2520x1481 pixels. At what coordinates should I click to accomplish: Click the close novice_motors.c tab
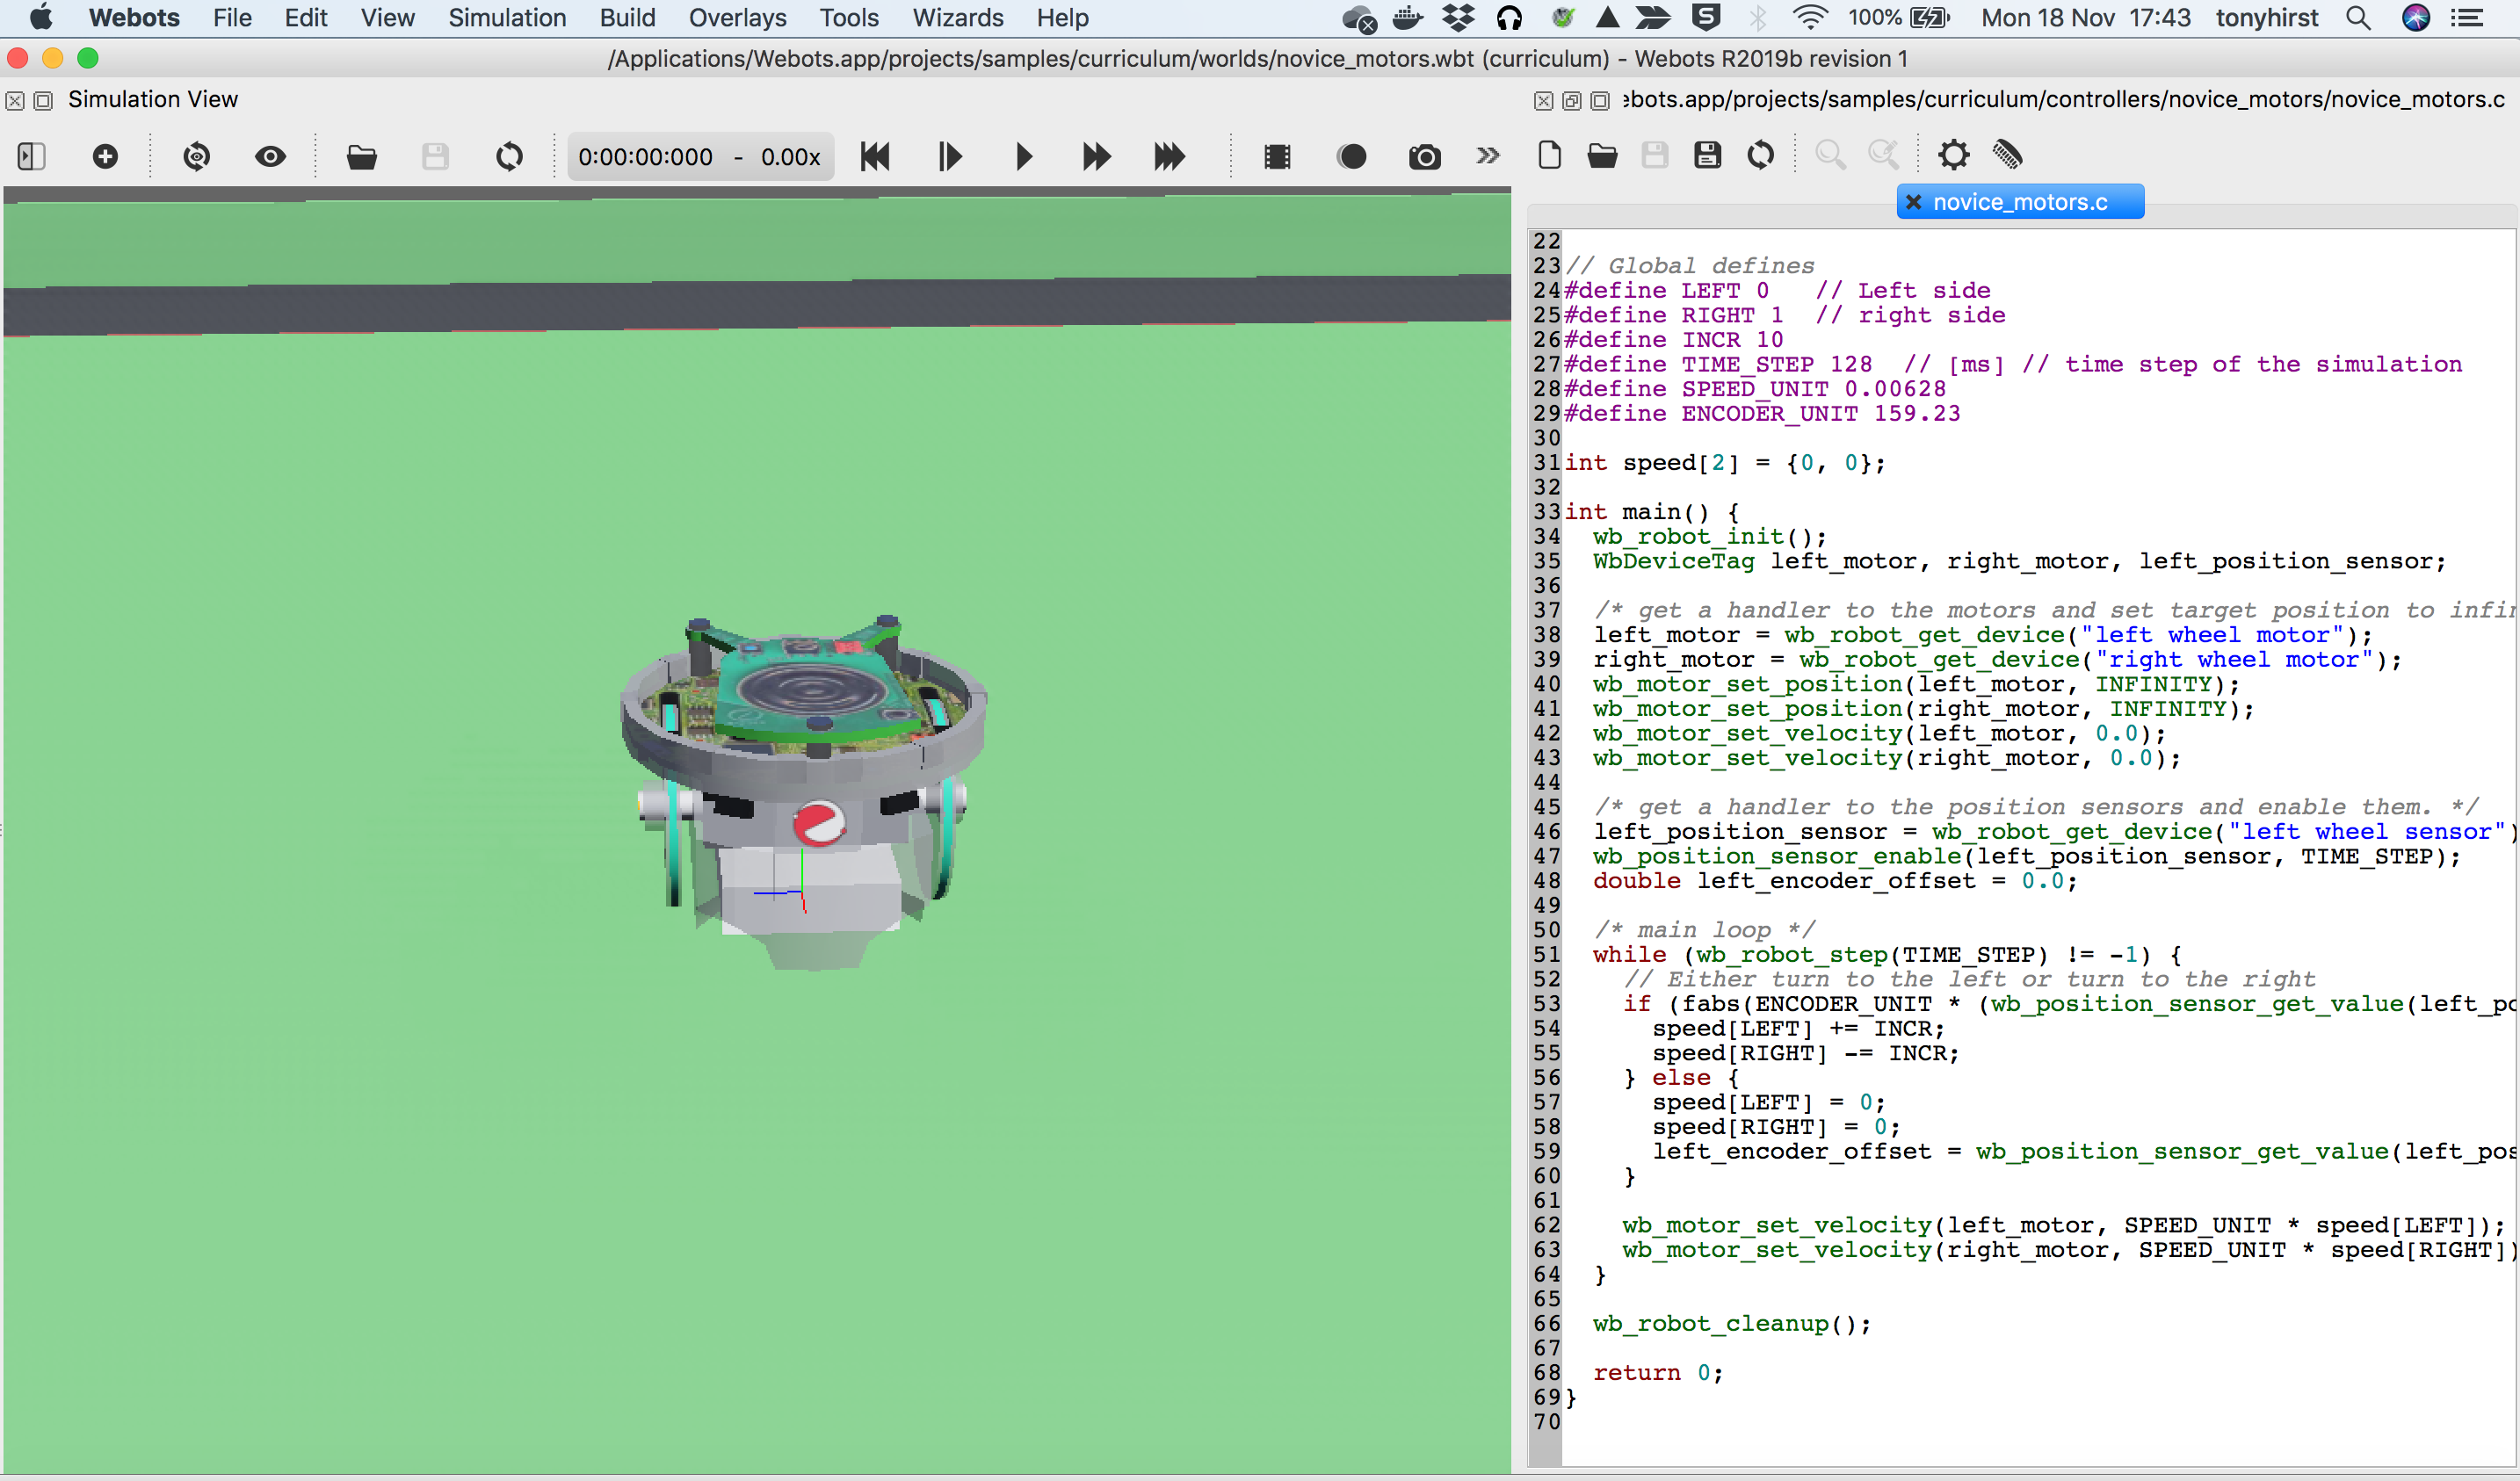tap(1915, 199)
